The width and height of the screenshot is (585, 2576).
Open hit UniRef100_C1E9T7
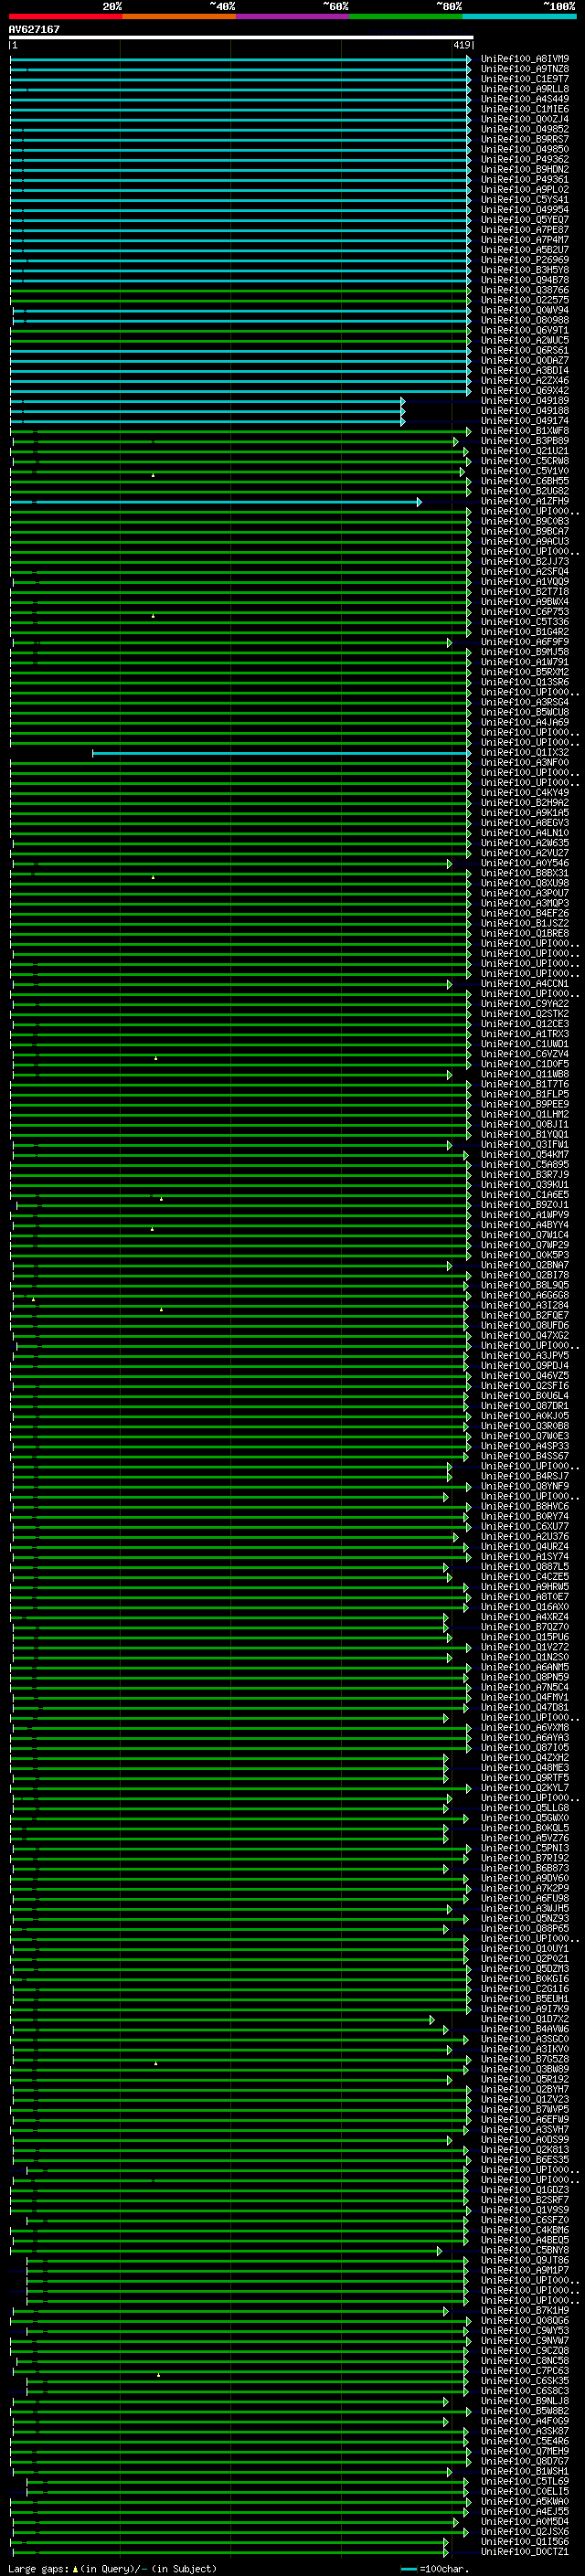click(x=525, y=79)
